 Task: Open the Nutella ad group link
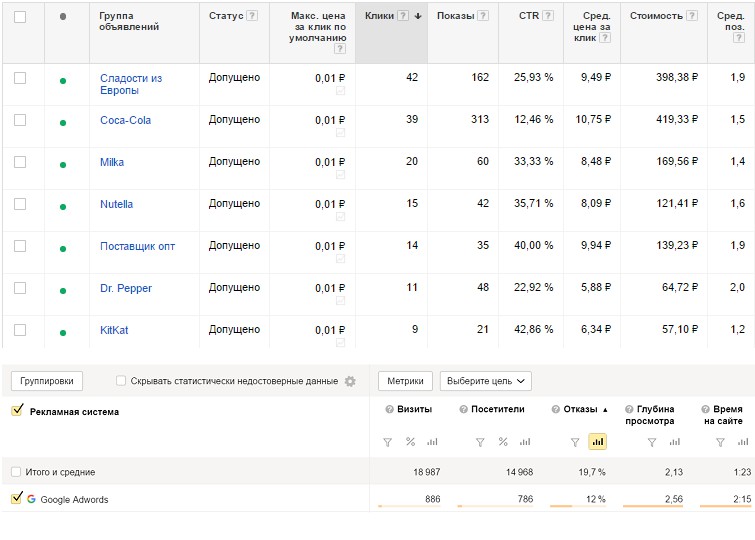116,204
